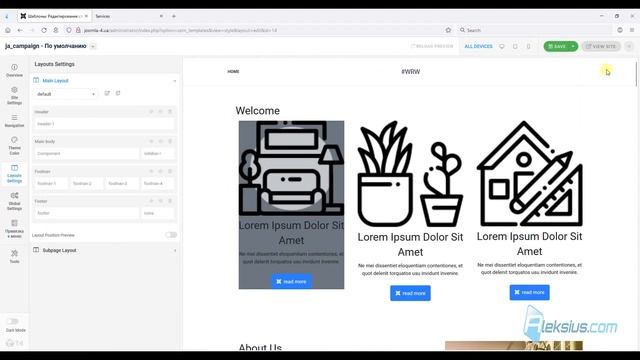640x360 pixels.
Task: Click the View Site button
Action: pyautogui.click(x=601, y=47)
